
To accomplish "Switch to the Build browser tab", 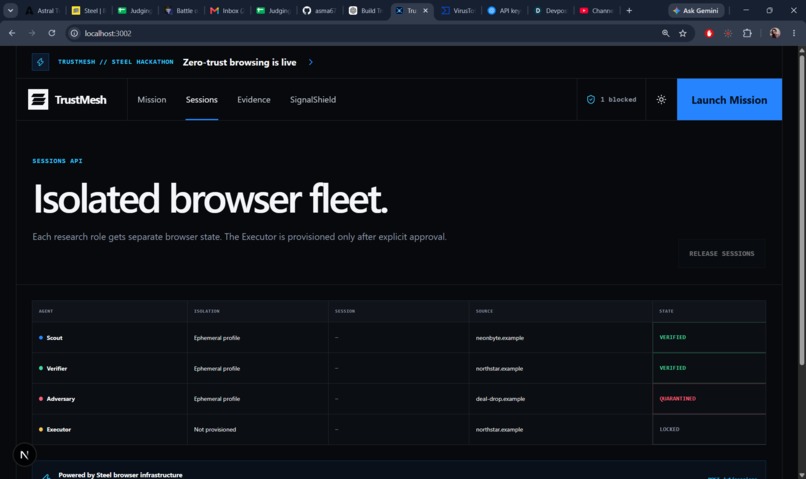I will 367,10.
